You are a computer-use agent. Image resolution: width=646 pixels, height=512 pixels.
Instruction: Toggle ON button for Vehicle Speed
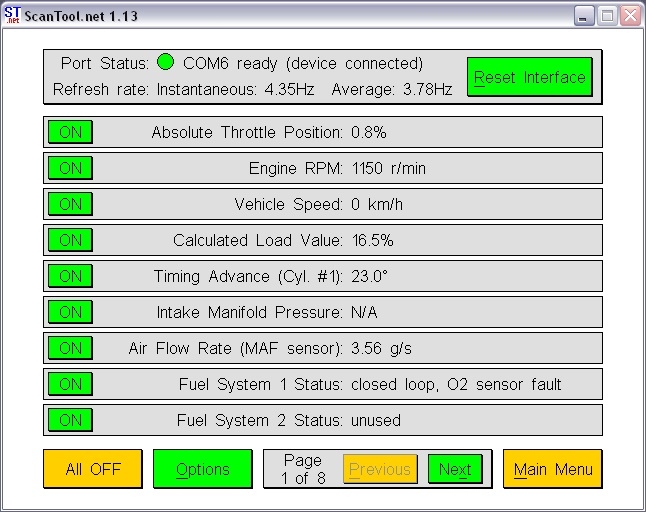coord(70,204)
